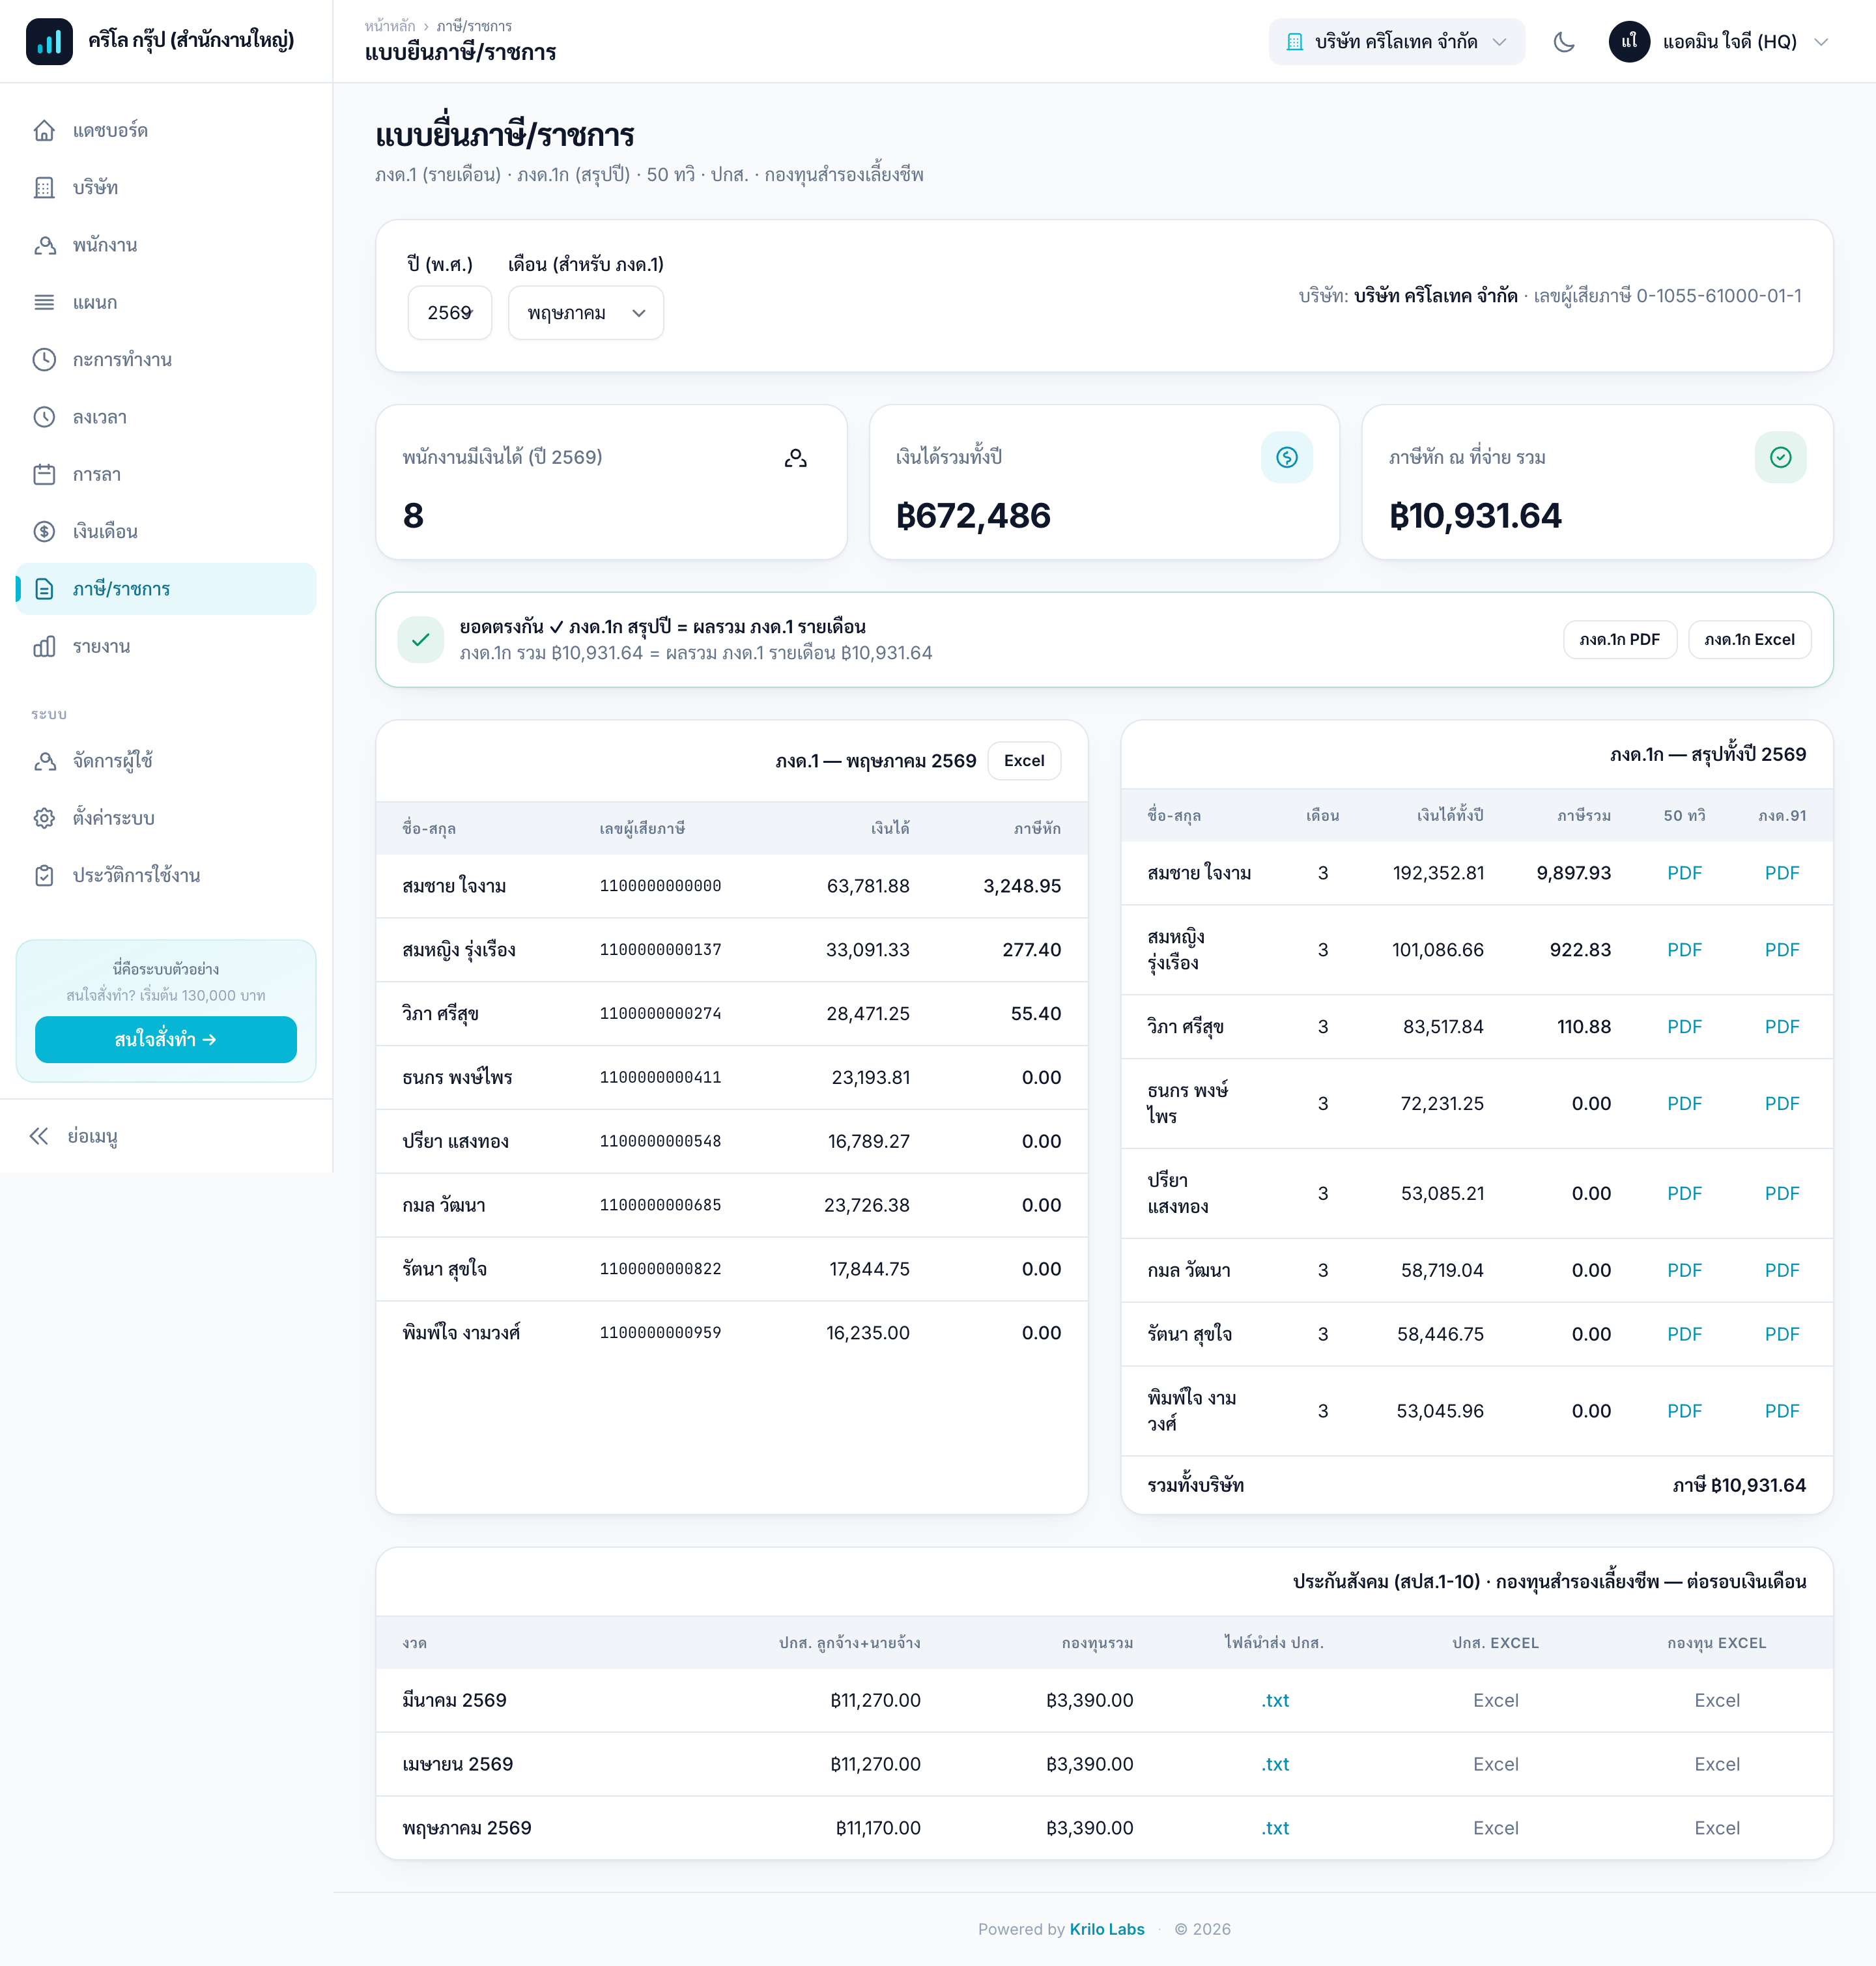Expand the admin user menu
1876x1966 pixels.
[1718, 42]
